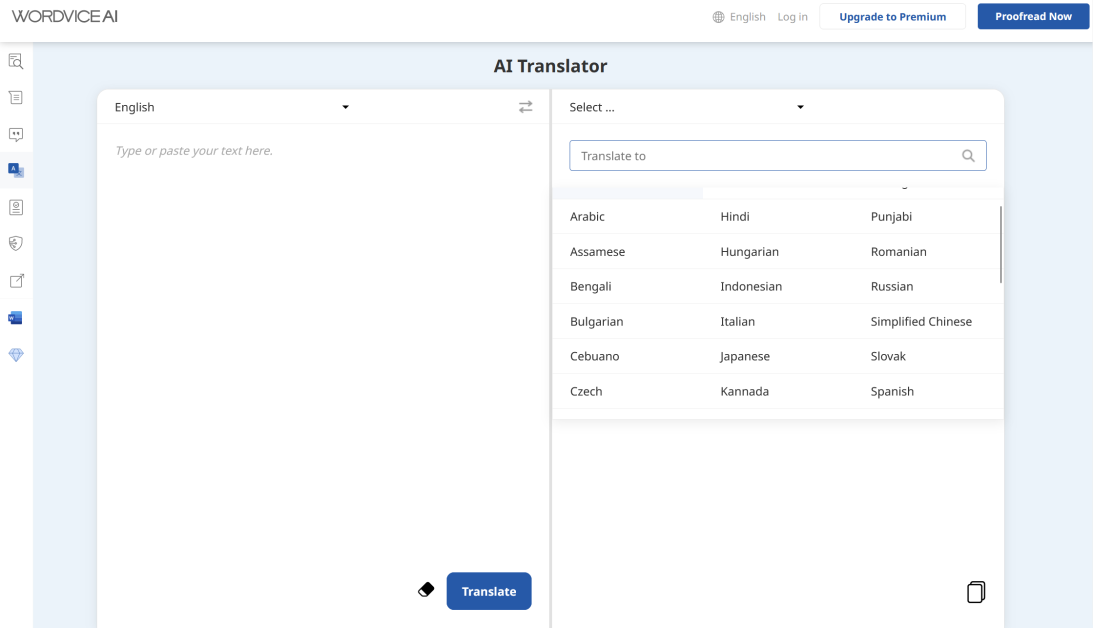This screenshot has height=628, width=1093.
Task: Open the English source language dropdown
Action: [x=232, y=107]
